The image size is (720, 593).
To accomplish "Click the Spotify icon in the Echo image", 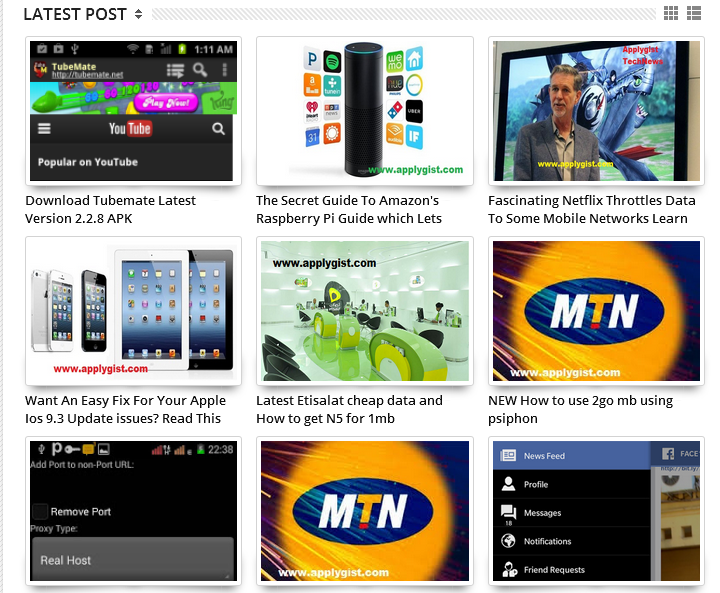I will pyautogui.click(x=332, y=61).
